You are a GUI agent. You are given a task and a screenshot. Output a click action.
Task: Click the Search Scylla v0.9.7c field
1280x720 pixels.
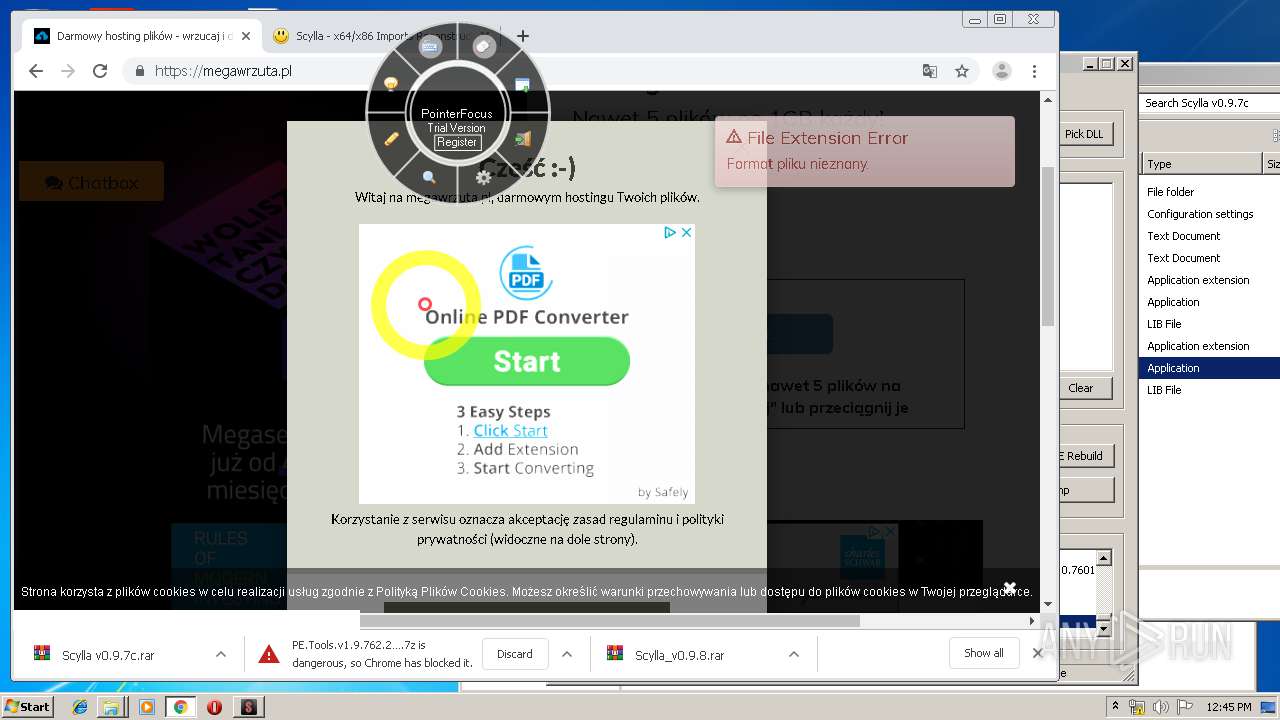[1210, 103]
